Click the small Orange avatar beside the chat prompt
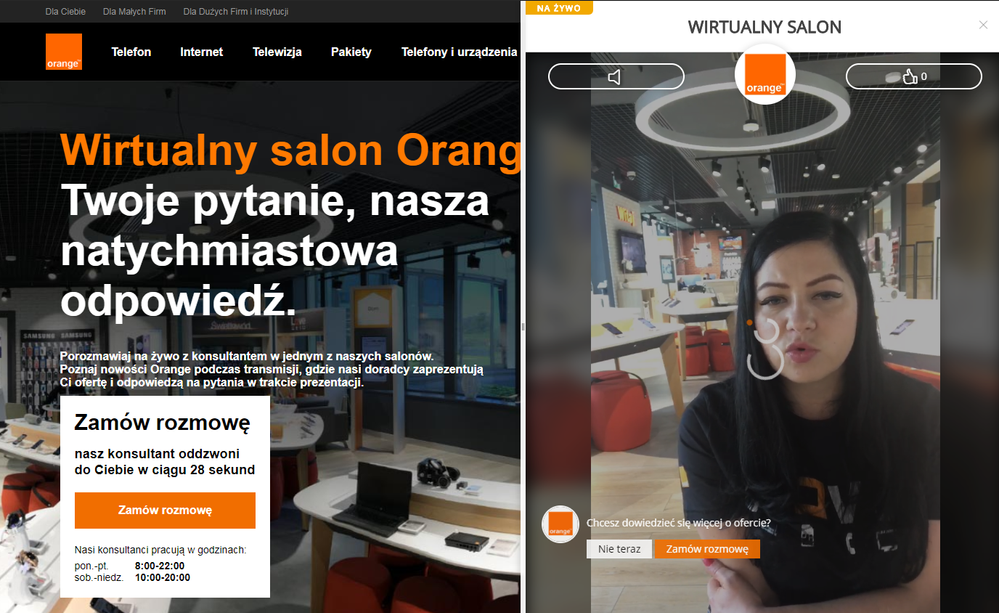The image size is (999, 613). tap(560, 524)
